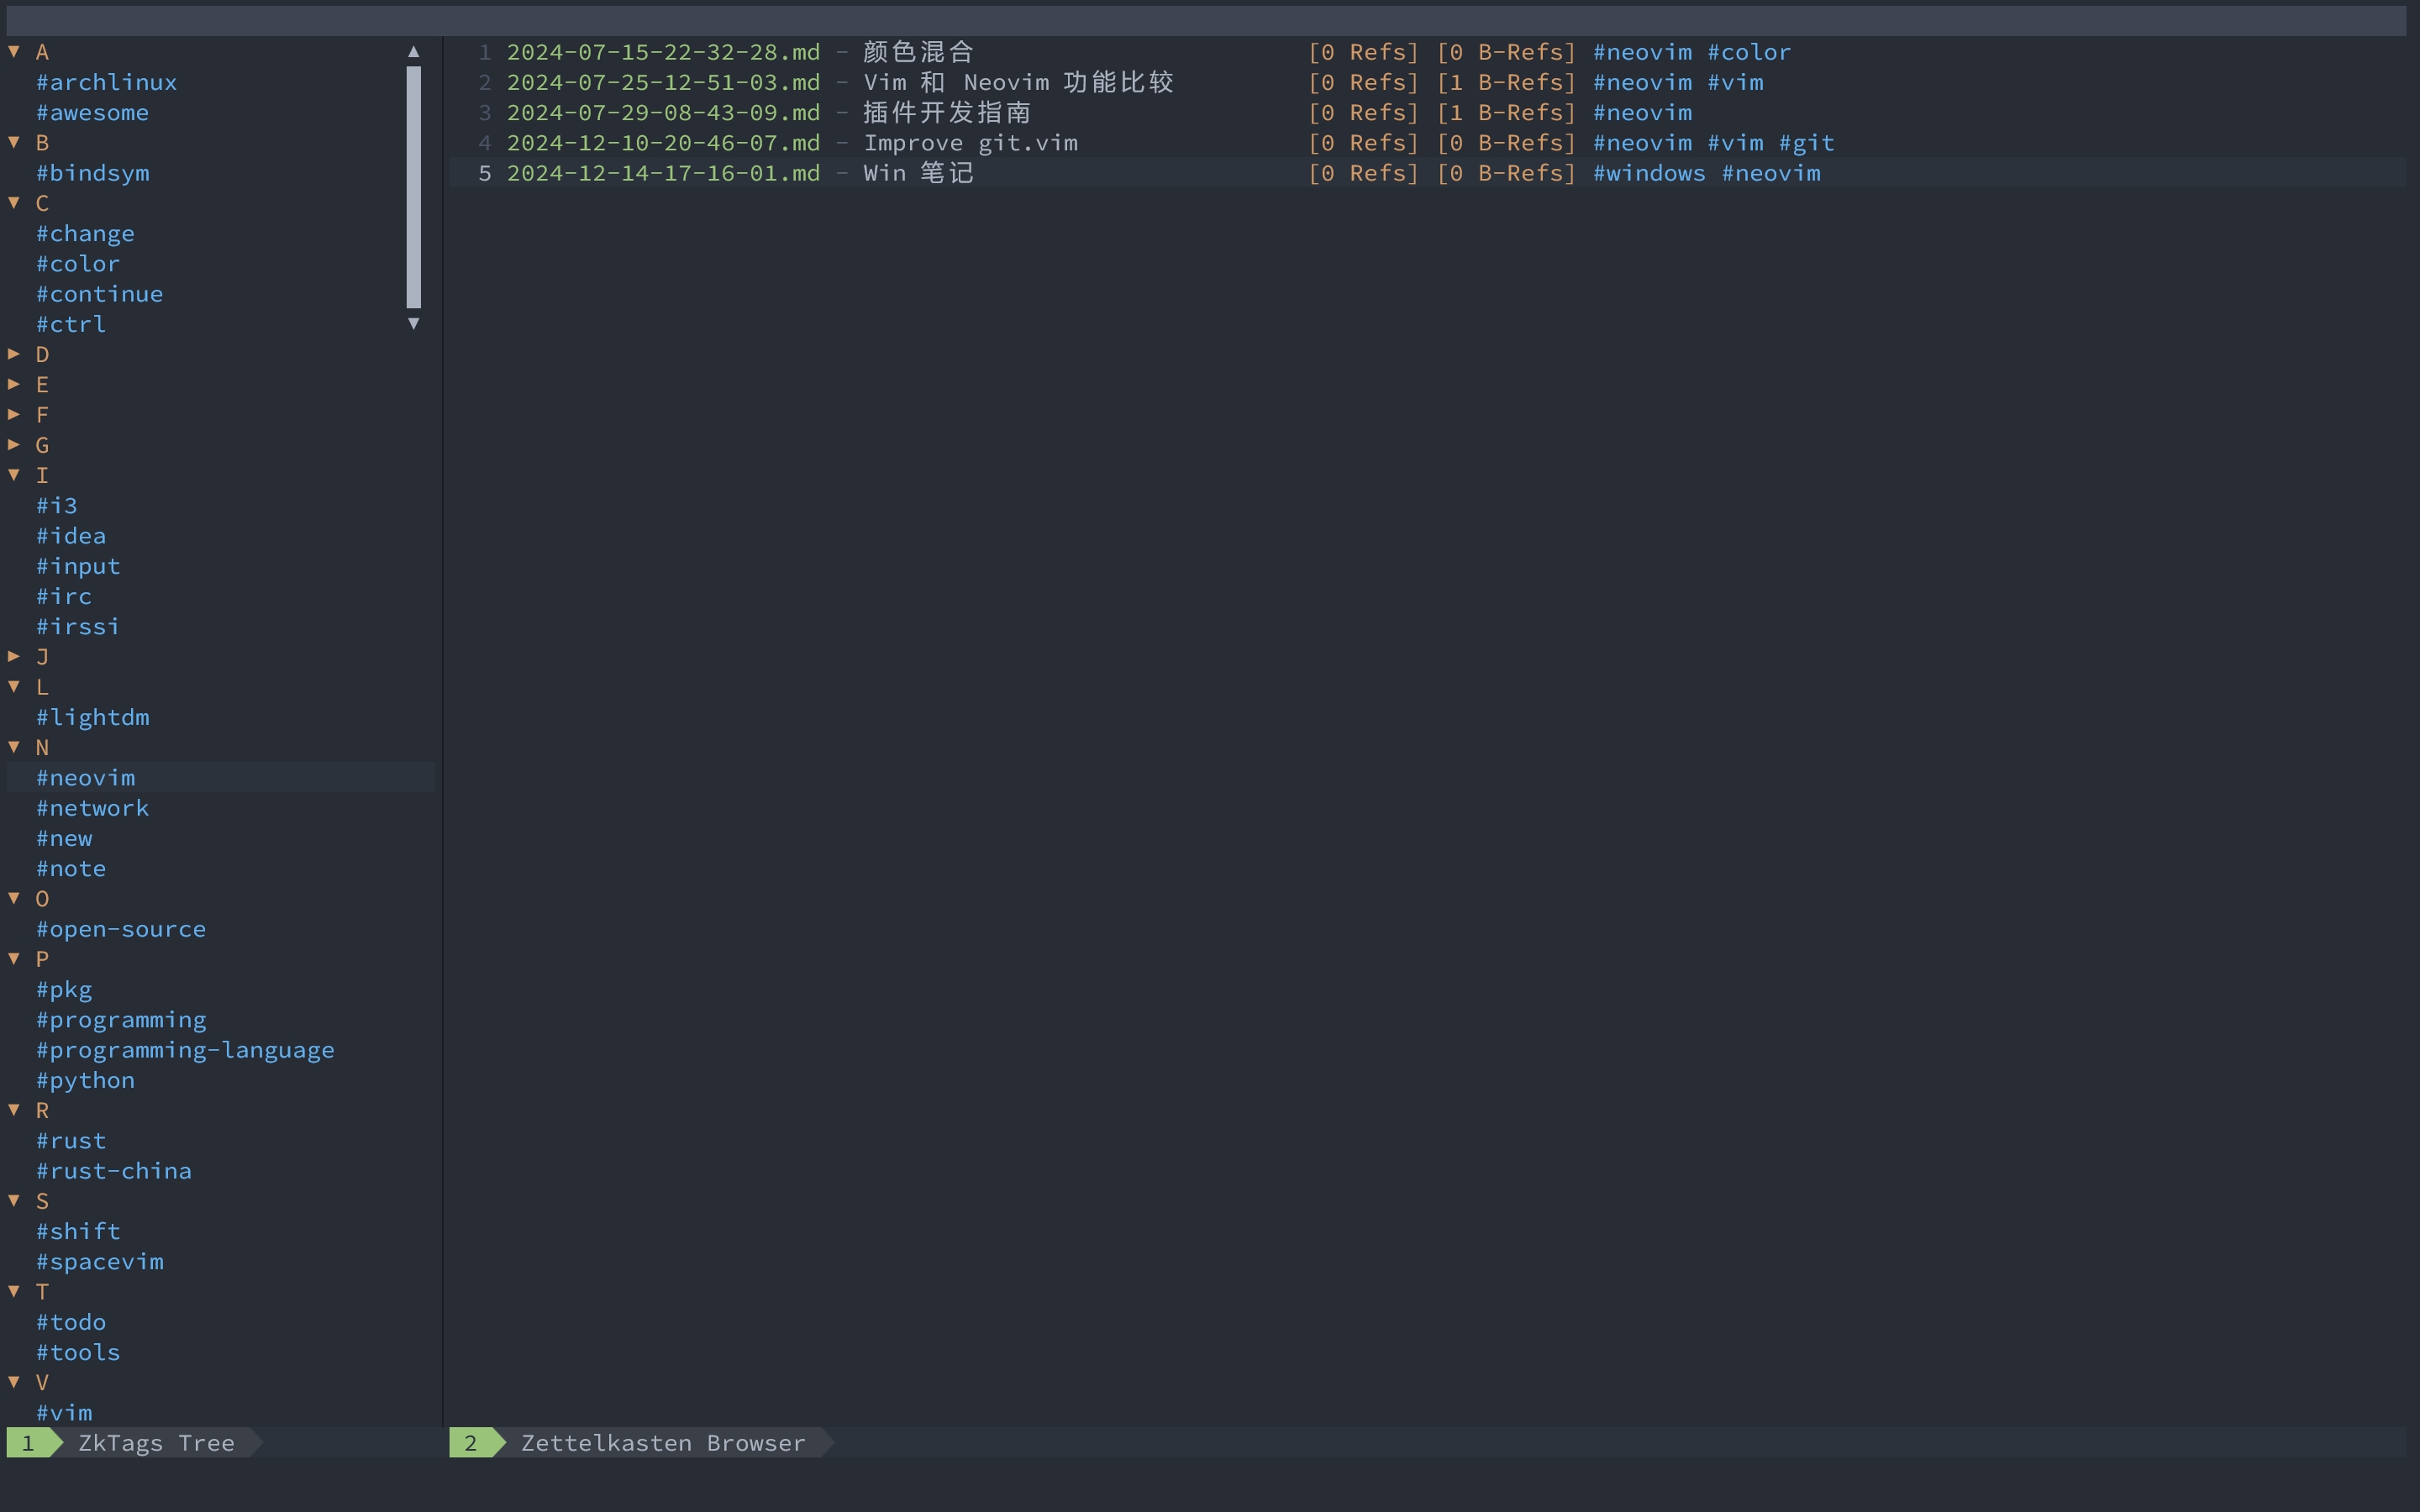Viewport: 2420px width, 1512px height.
Task: Open note 2024-07-15-22-32-28.md
Action: tap(662, 52)
